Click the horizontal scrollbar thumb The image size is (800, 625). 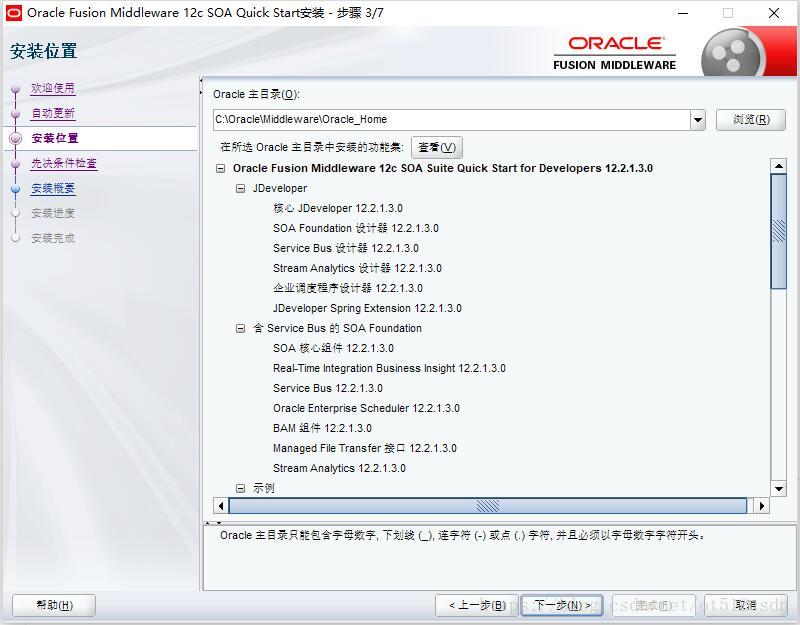(488, 506)
